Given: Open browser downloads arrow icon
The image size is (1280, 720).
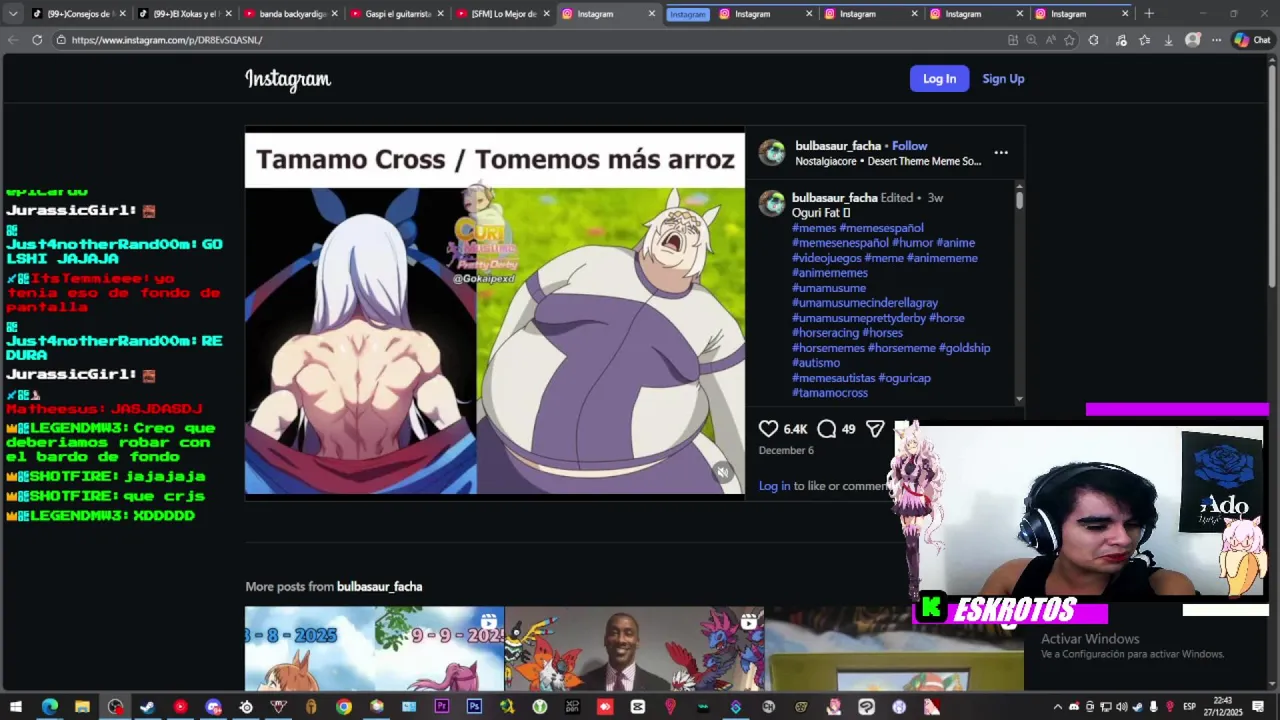Looking at the screenshot, I should pos(1168,40).
